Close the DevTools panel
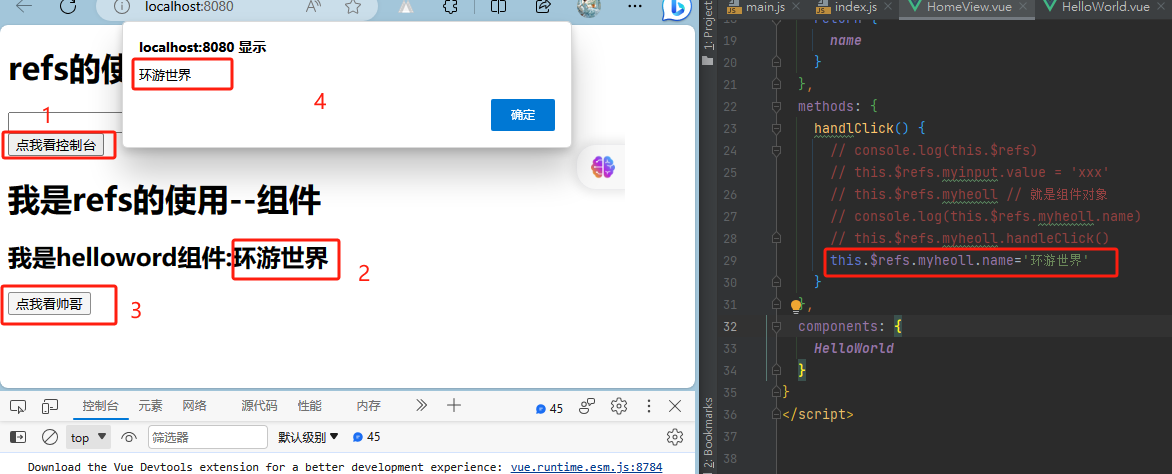Image resolution: width=1172 pixels, height=474 pixels. 675,406
